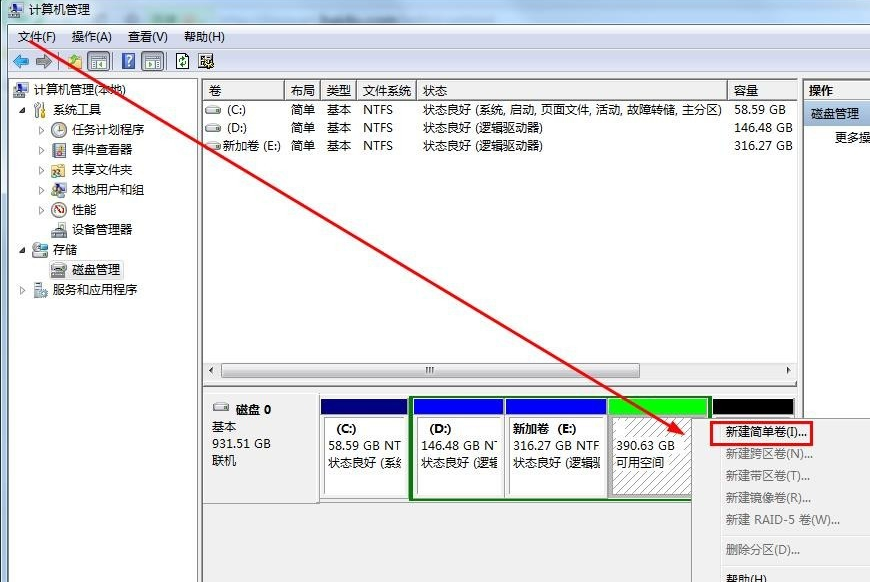Open Help via the question mark toolbar icon
Screen dimensions: 870x582
pos(128,60)
